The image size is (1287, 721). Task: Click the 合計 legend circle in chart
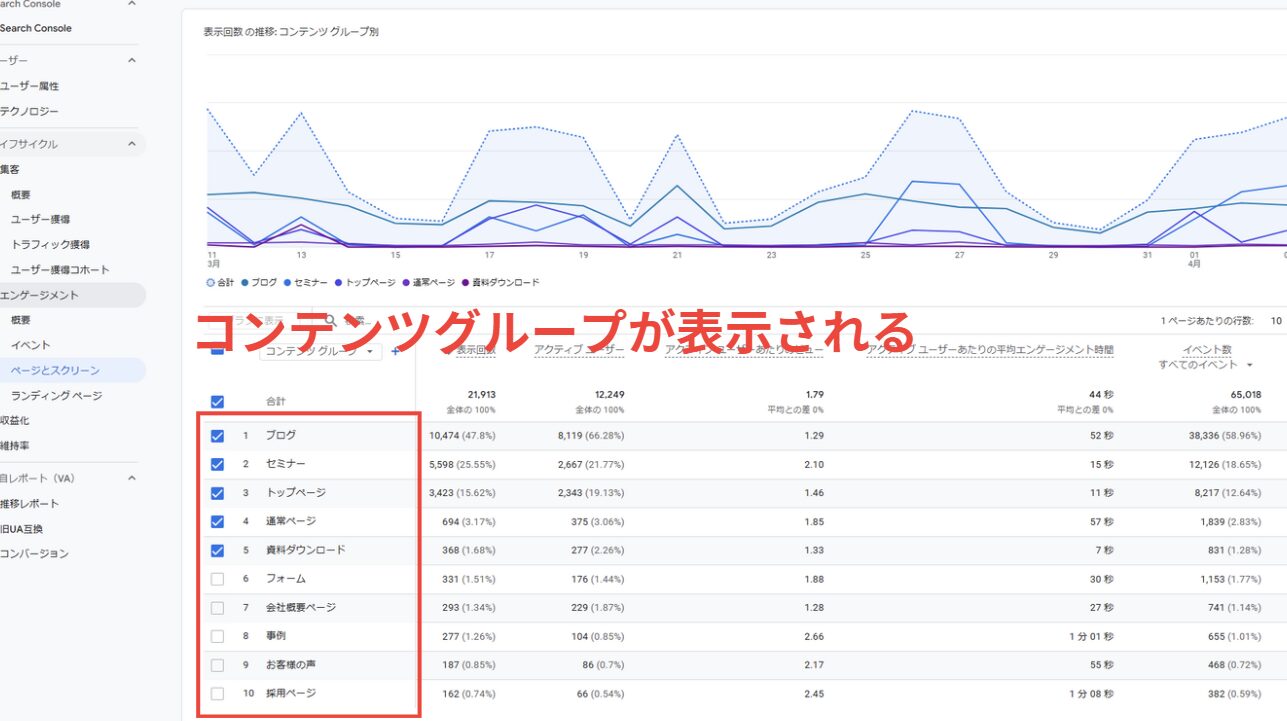tap(210, 283)
